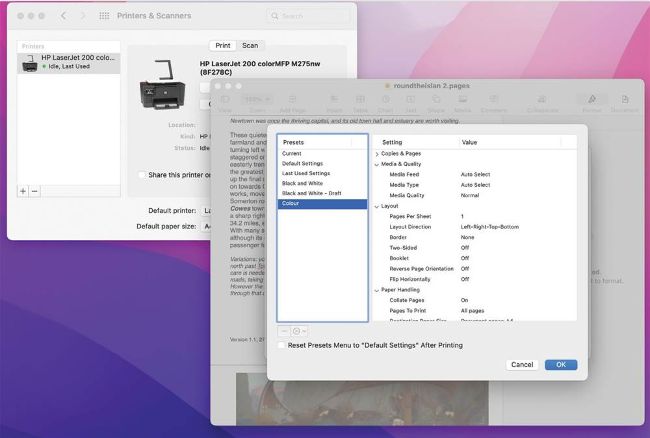Click the Document icon in Pages toolbar
Screen dimensions: 650x438
coord(627,99)
